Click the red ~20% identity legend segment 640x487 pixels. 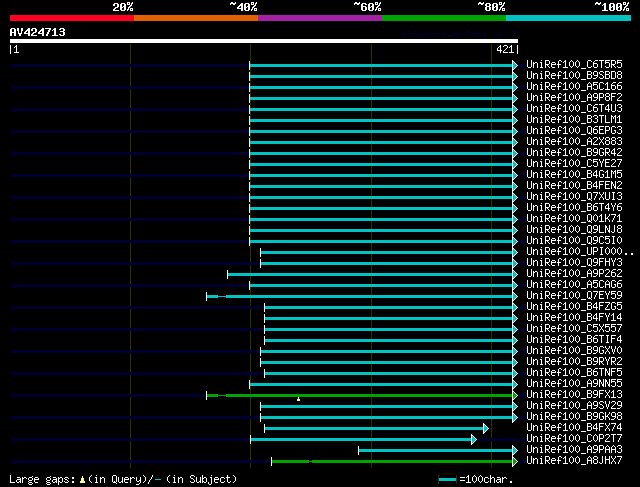coord(72,18)
